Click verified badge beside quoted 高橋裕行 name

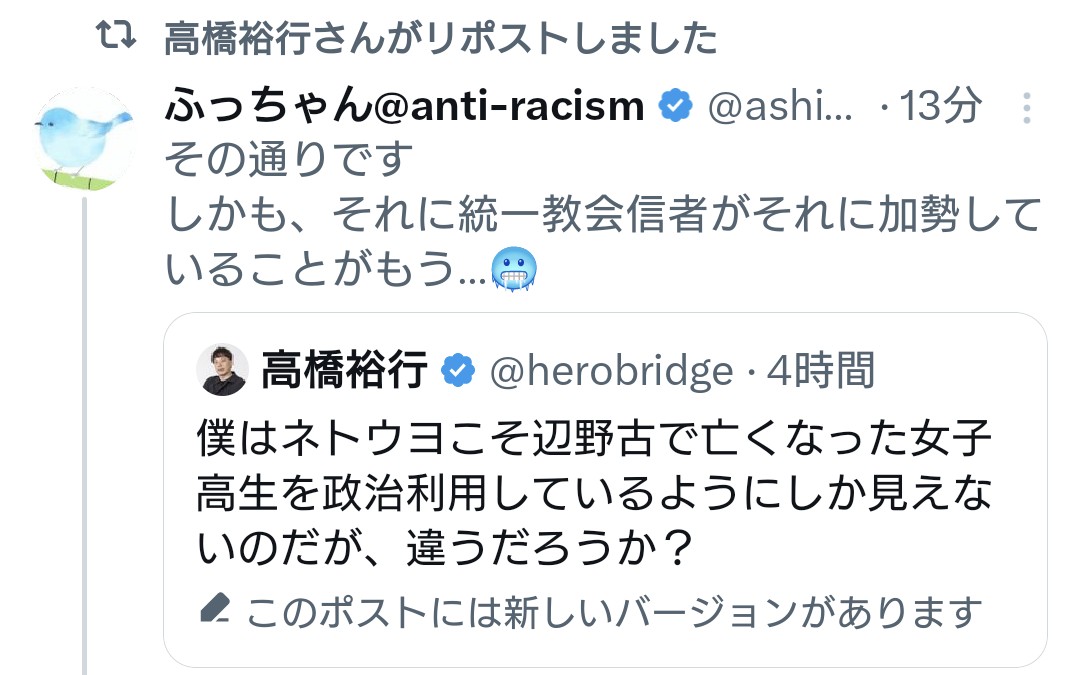pos(458,371)
